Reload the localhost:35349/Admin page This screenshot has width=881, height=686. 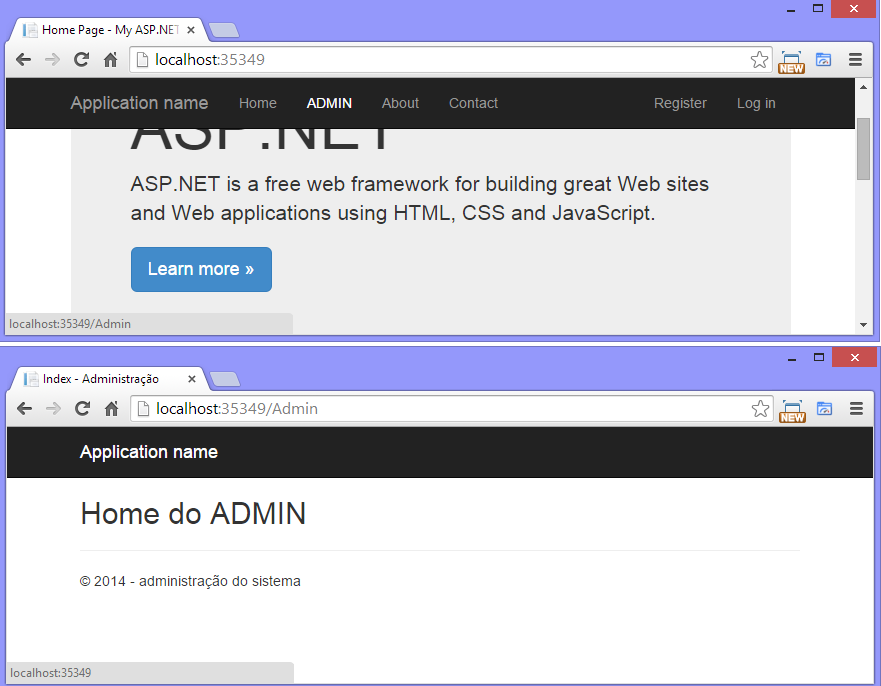coord(83,408)
